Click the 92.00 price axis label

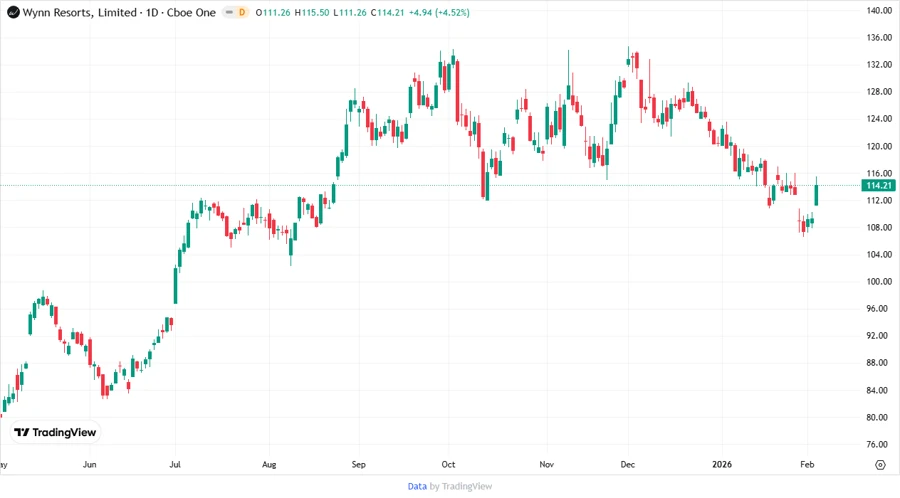coord(879,336)
